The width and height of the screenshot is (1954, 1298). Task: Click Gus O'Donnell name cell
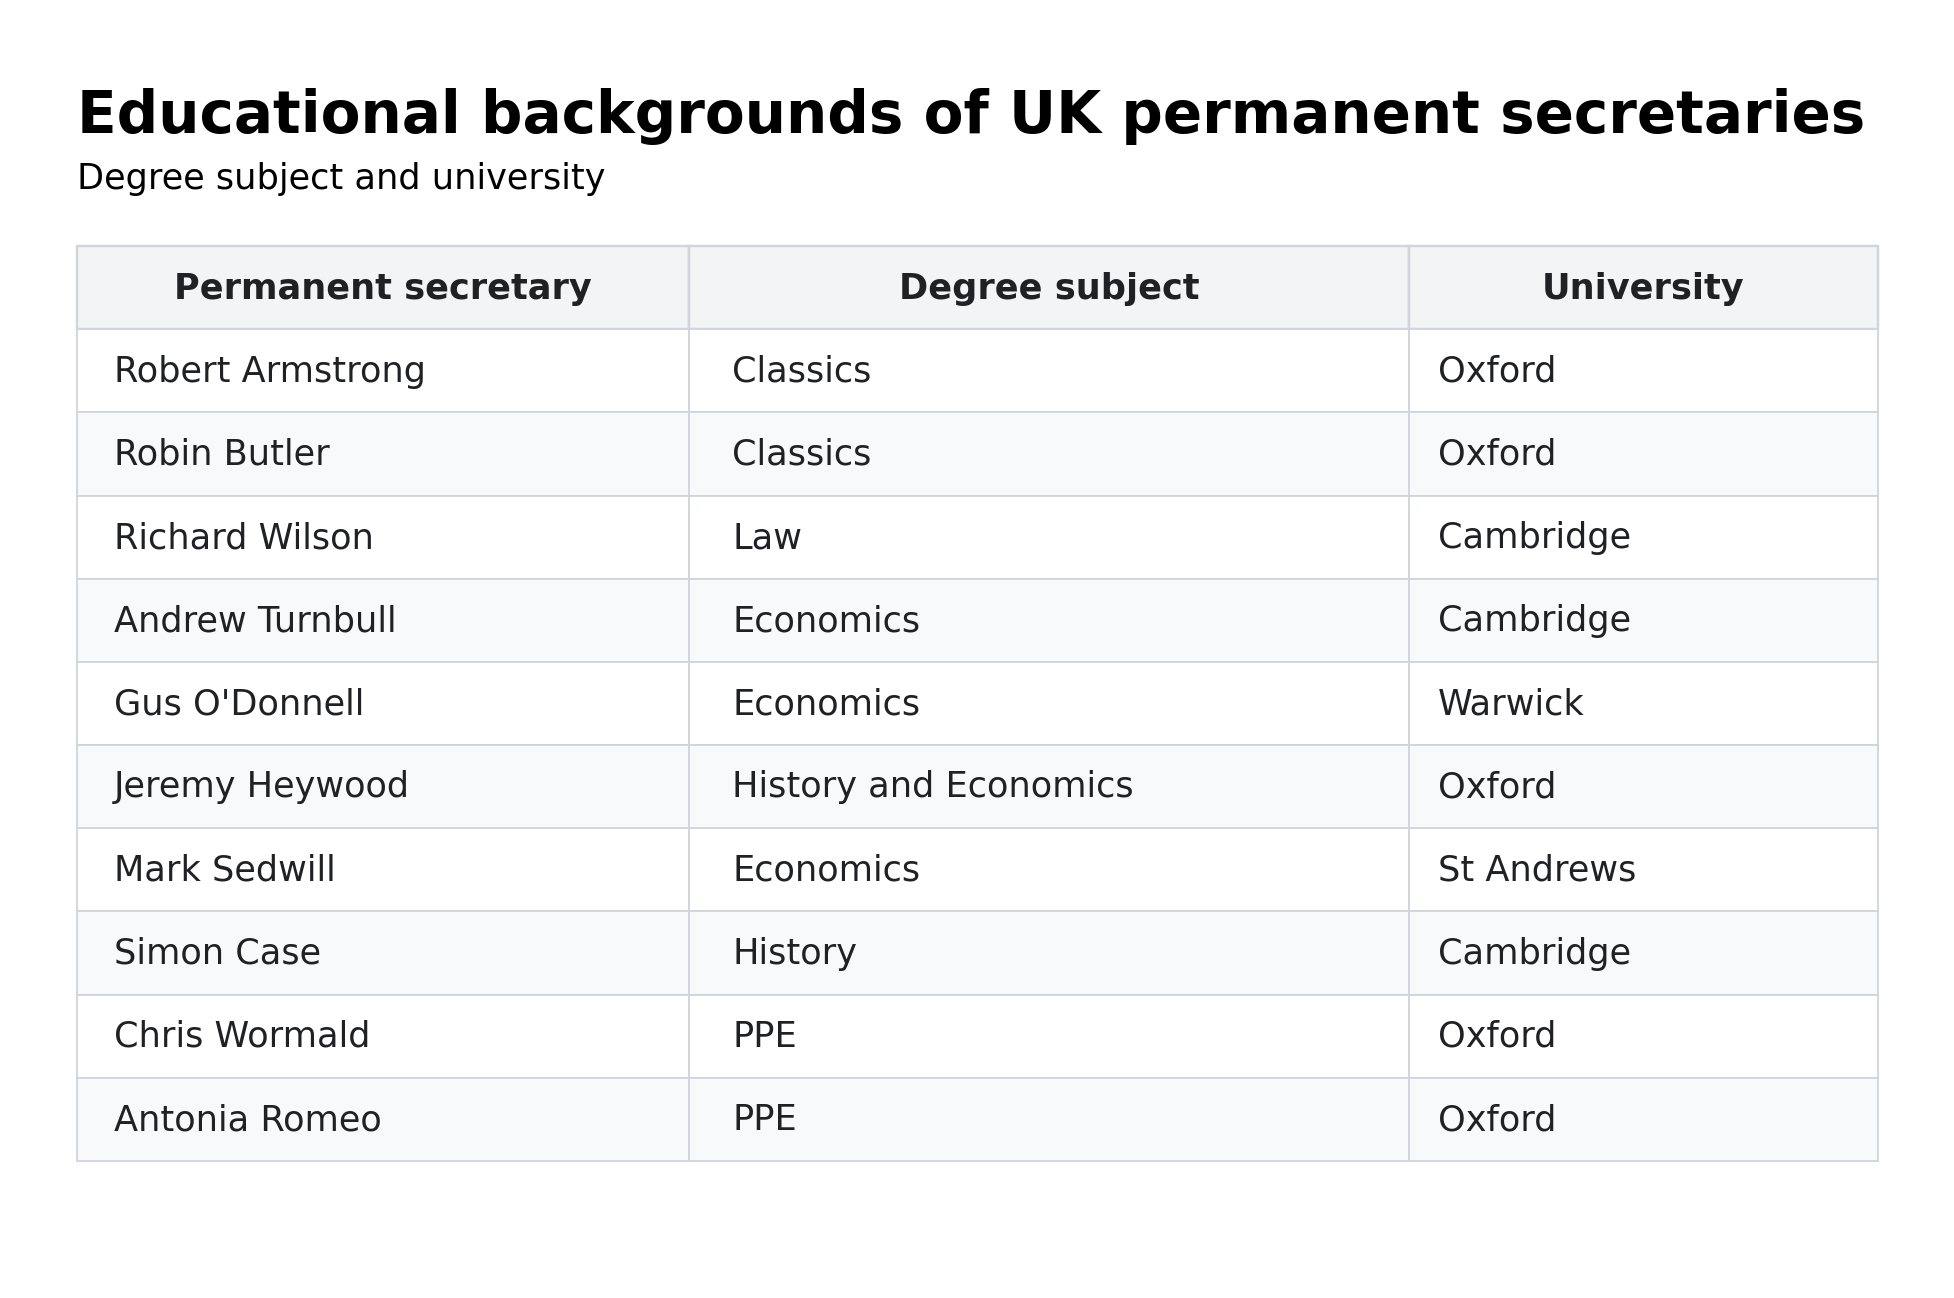pos(383,704)
